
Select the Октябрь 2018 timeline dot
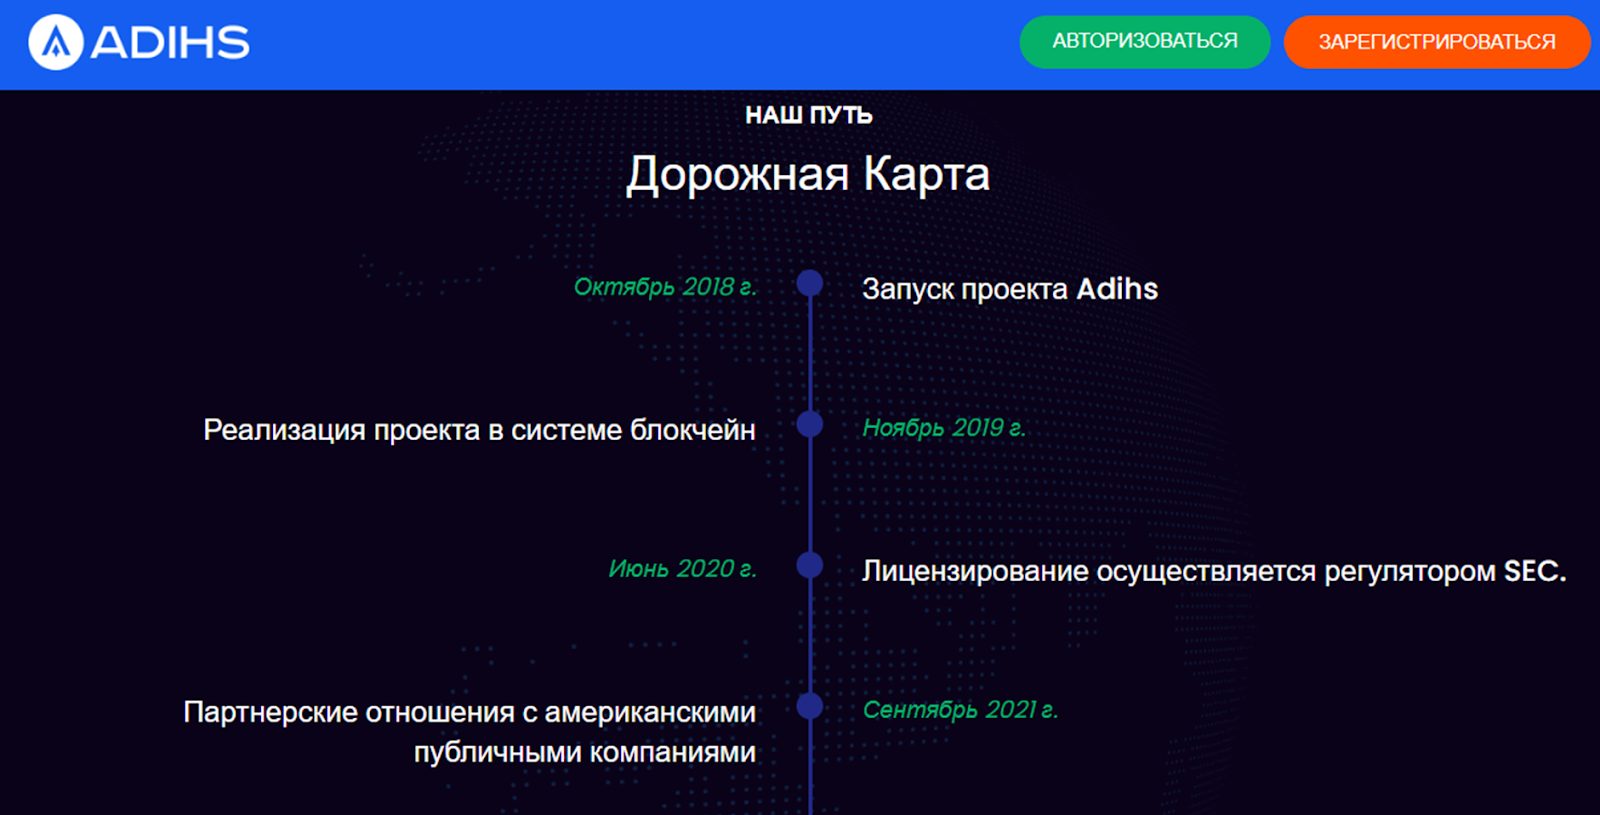pyautogui.click(x=810, y=284)
